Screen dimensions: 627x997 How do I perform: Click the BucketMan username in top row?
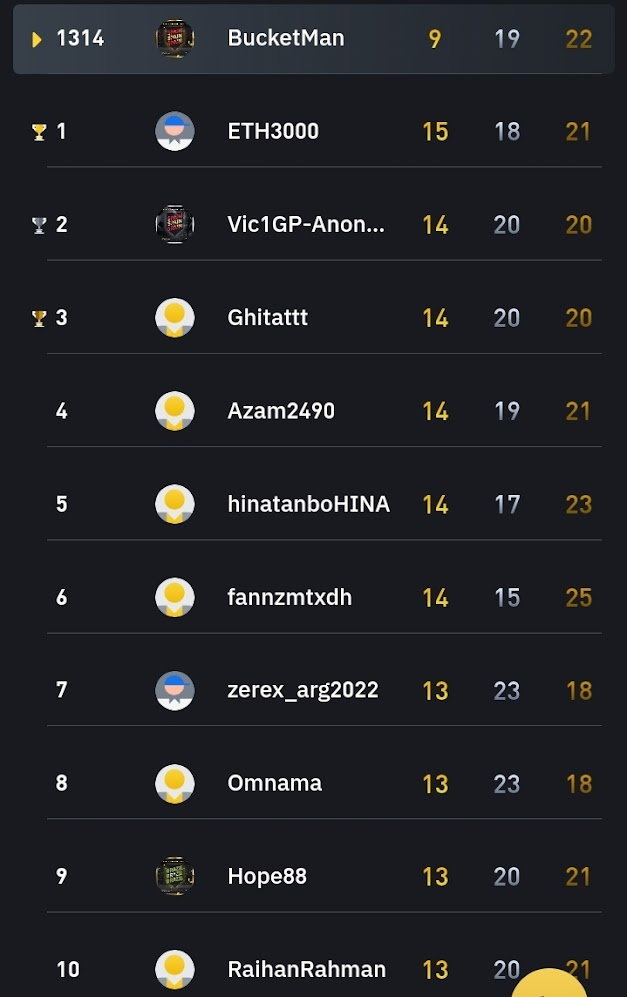tap(286, 38)
